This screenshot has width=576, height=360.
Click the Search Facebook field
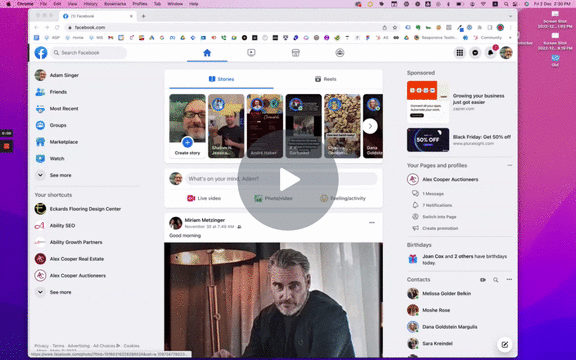tap(89, 53)
